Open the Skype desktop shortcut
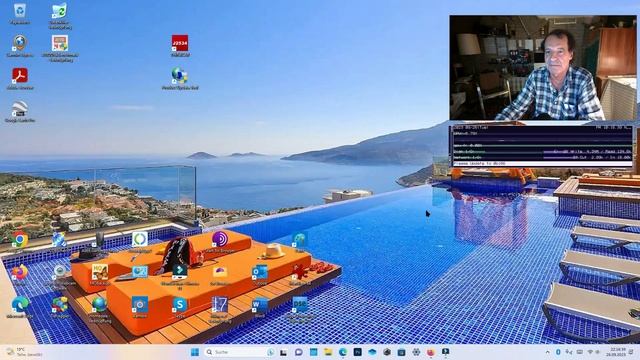The height and width of the screenshot is (360, 640). click(180, 304)
